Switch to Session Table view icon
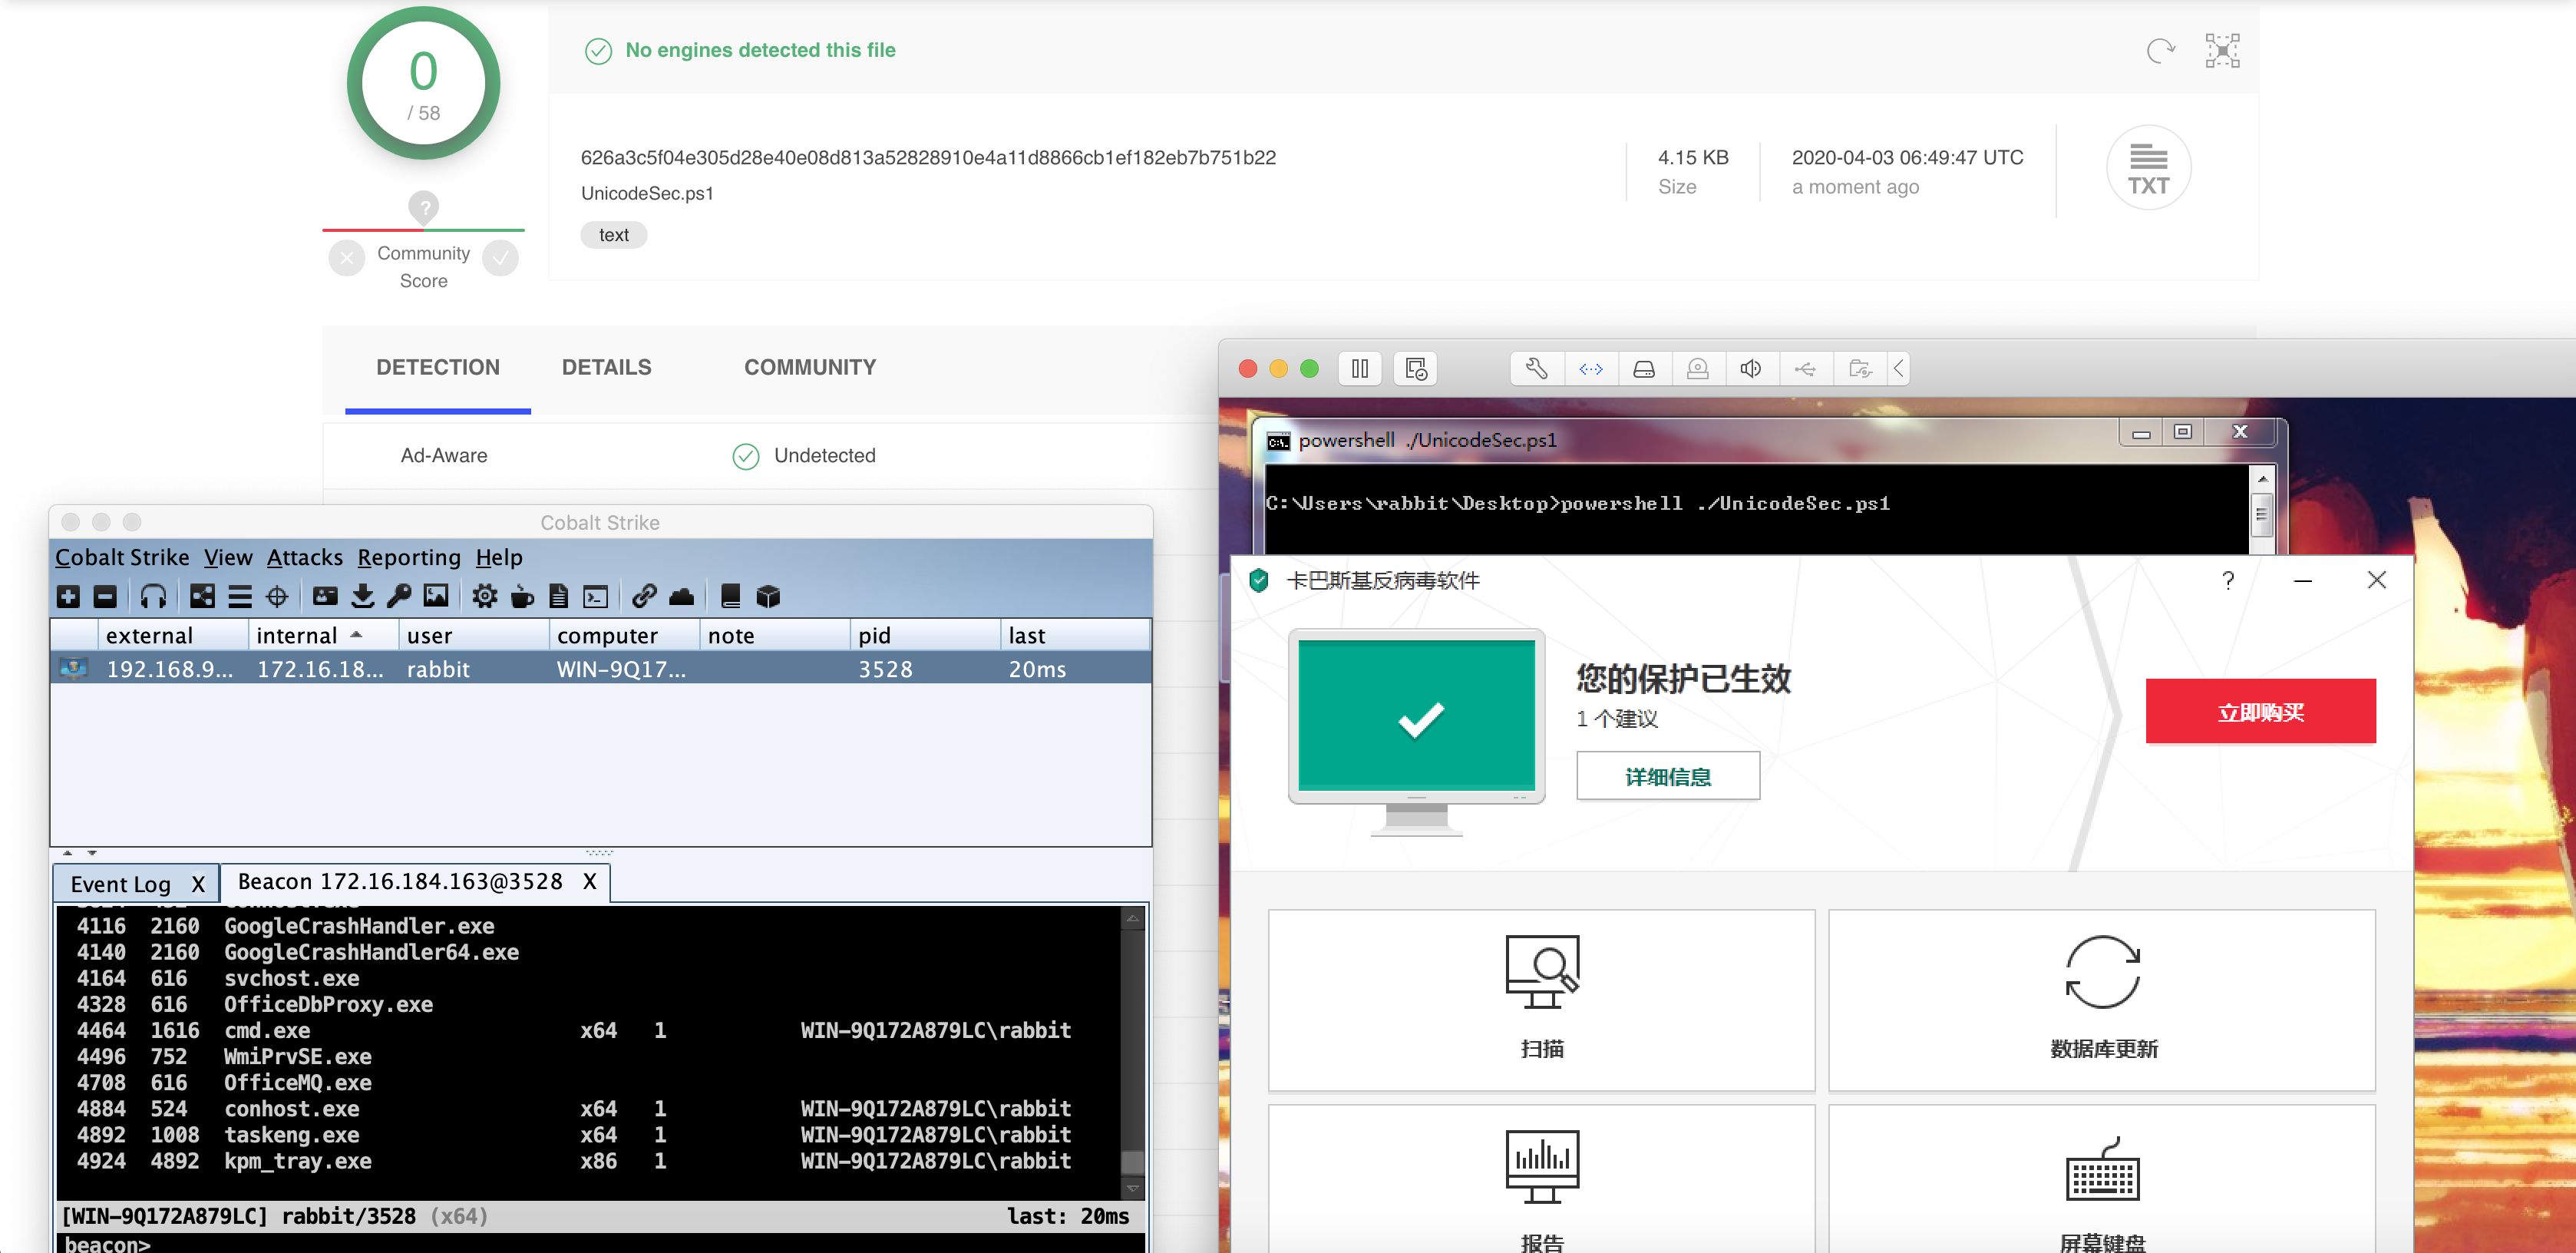The width and height of the screenshot is (2576, 1253). pos(240,597)
